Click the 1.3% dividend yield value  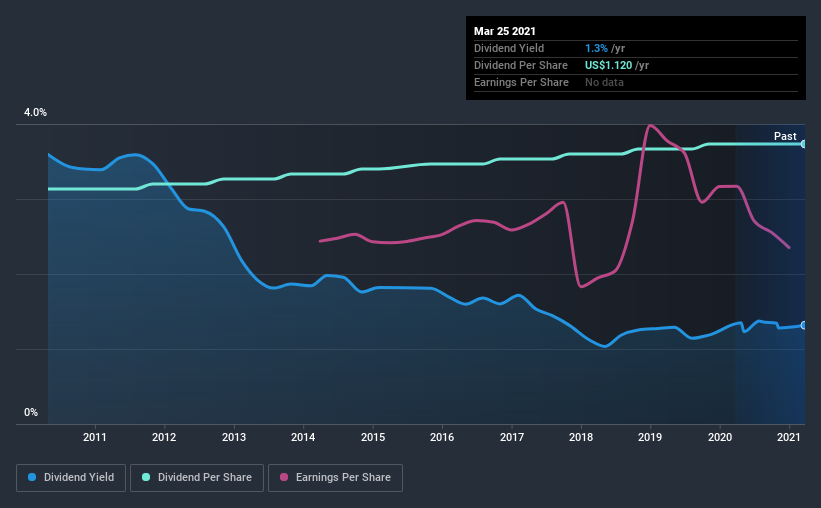point(594,48)
